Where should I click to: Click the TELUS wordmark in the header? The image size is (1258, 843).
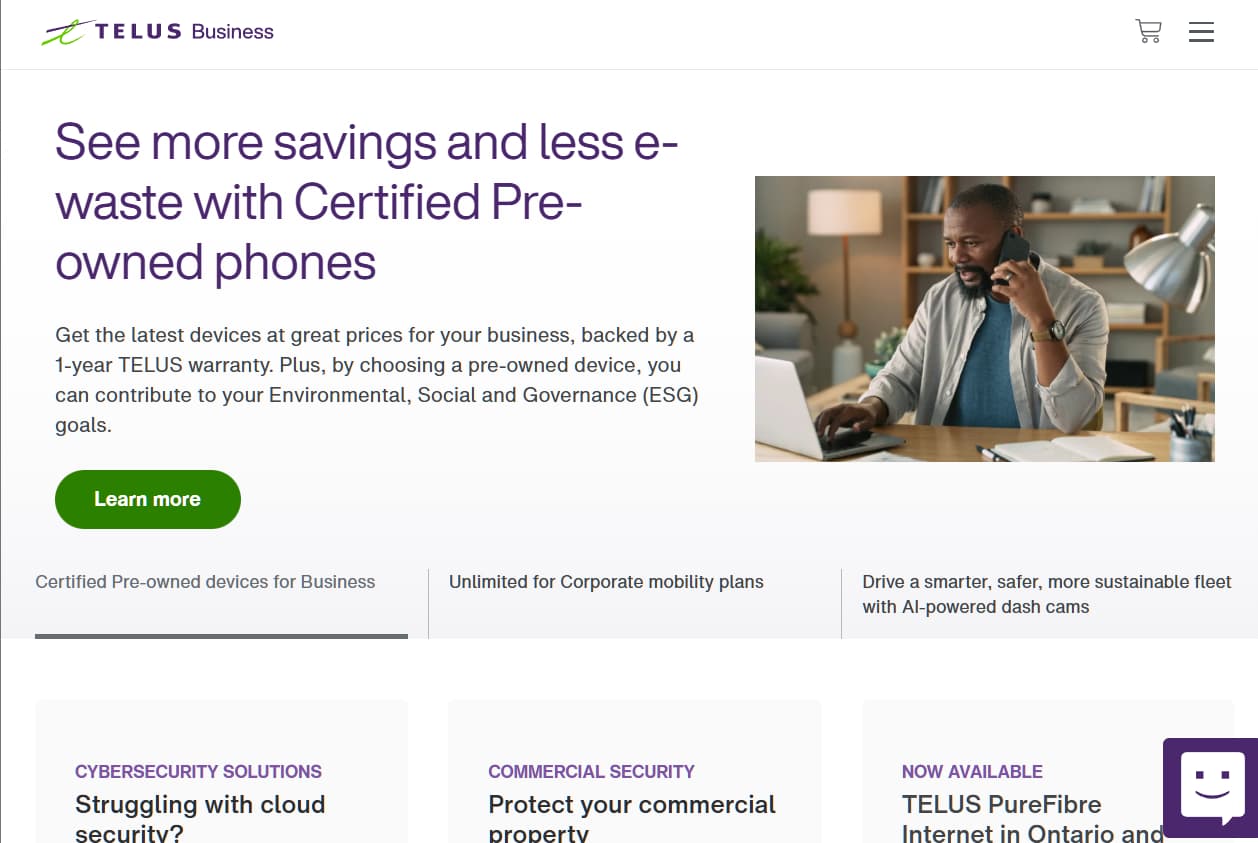point(138,32)
